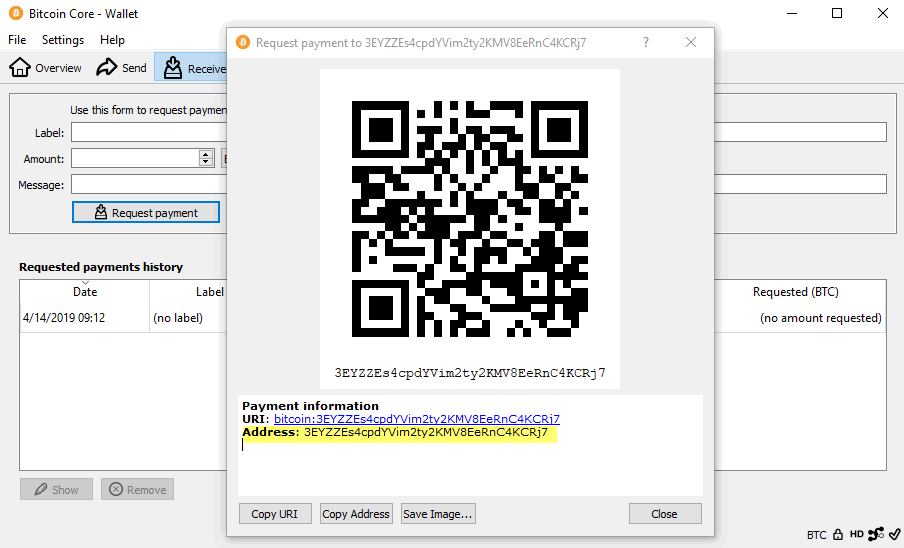Click the Copy Address button
The width and height of the screenshot is (904, 548).
356,513
